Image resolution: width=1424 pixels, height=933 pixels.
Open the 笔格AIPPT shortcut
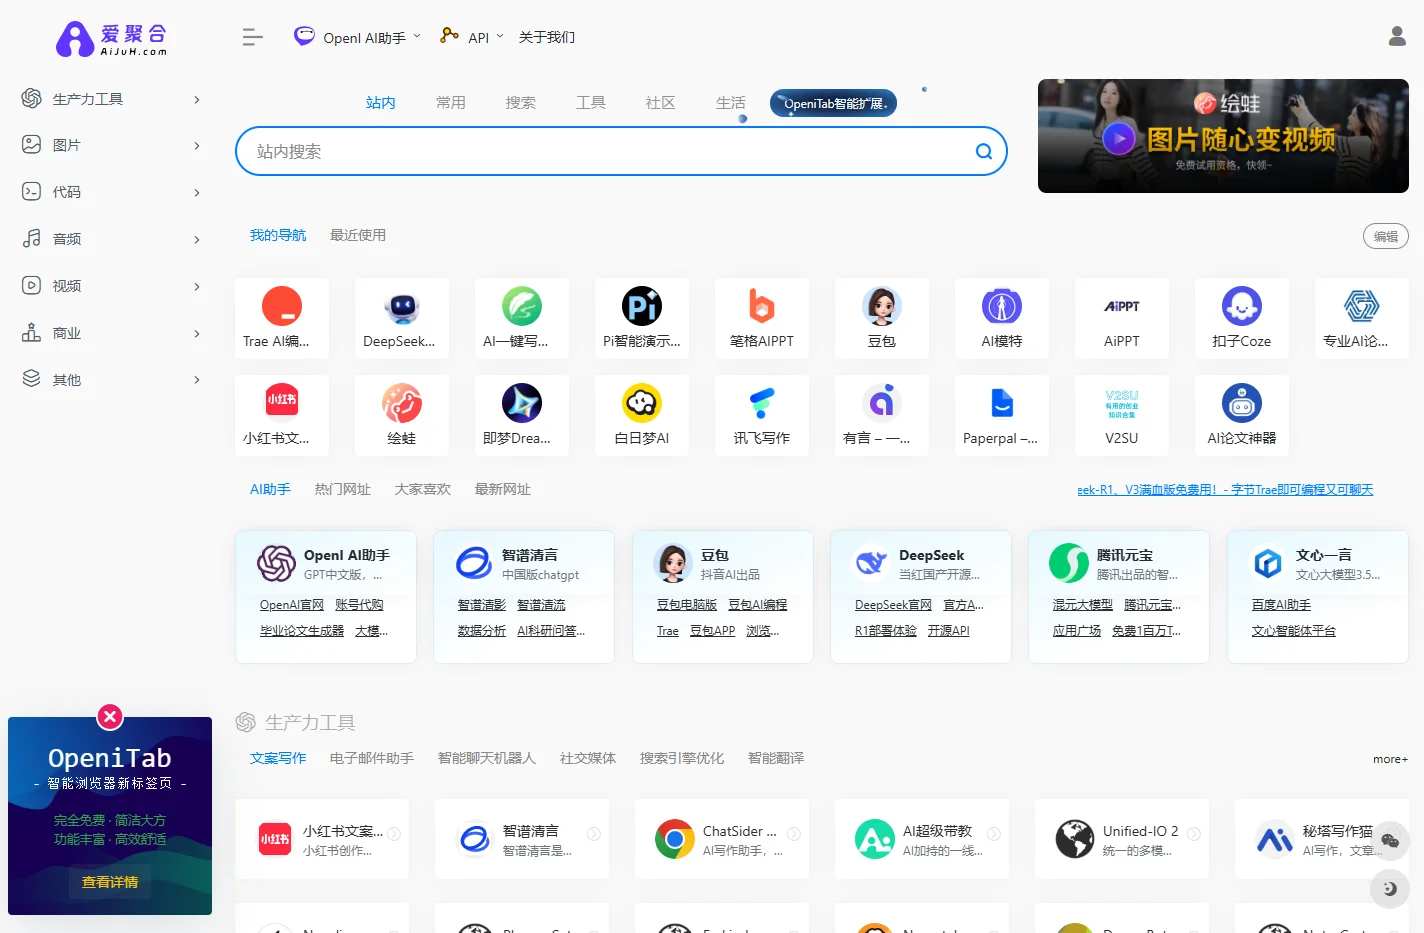pyautogui.click(x=762, y=318)
